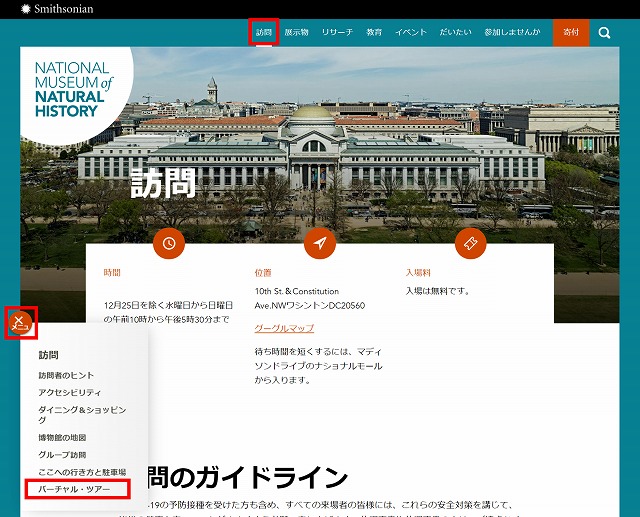The image size is (640, 517).
Task: Click the 時間 section label
Action: tap(112, 273)
